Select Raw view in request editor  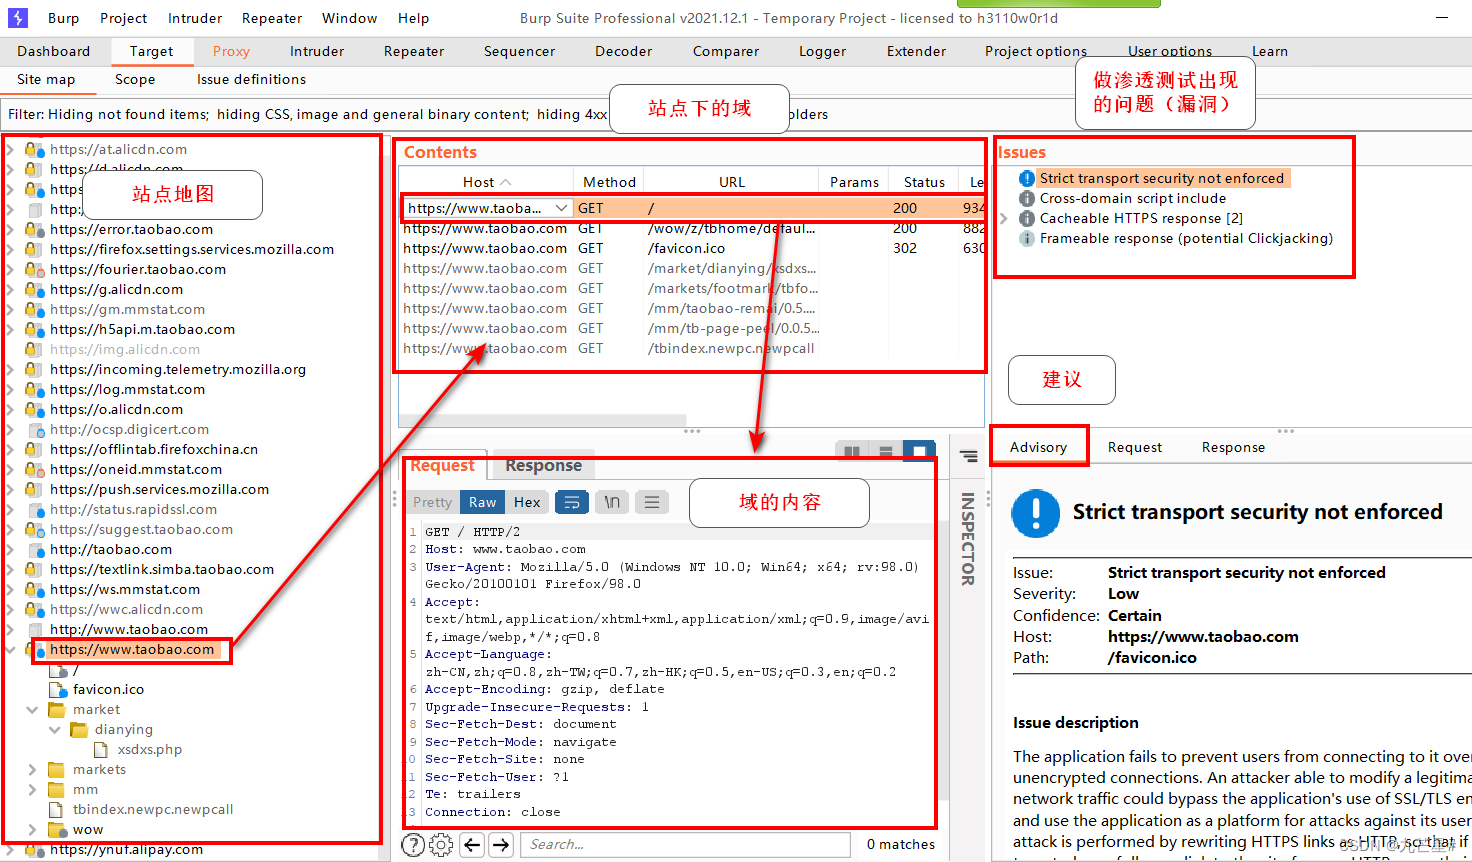(482, 502)
